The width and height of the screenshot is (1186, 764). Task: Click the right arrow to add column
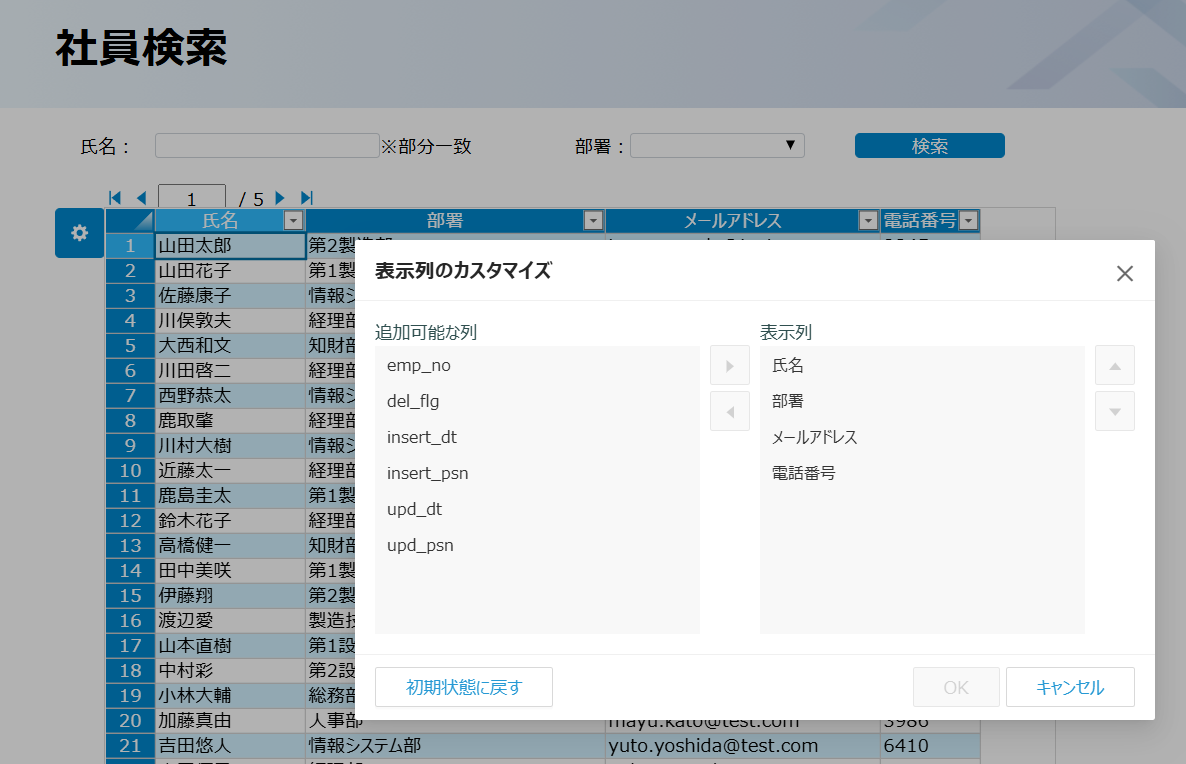tap(730, 366)
